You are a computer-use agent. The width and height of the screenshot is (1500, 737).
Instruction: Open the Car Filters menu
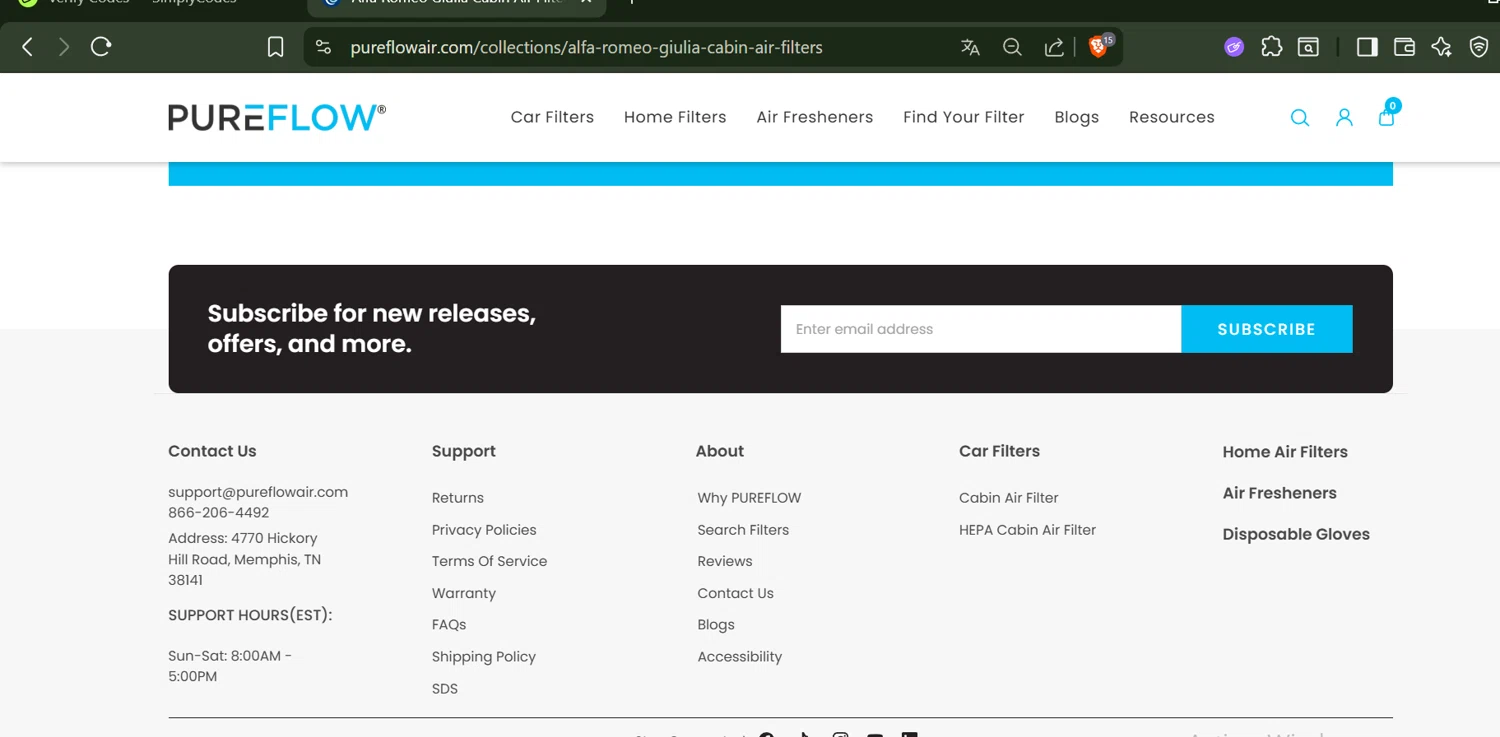(x=552, y=117)
